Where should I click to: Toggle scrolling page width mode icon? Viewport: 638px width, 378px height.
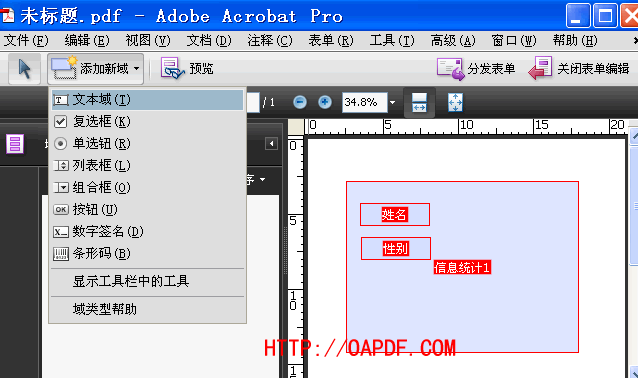[419, 102]
